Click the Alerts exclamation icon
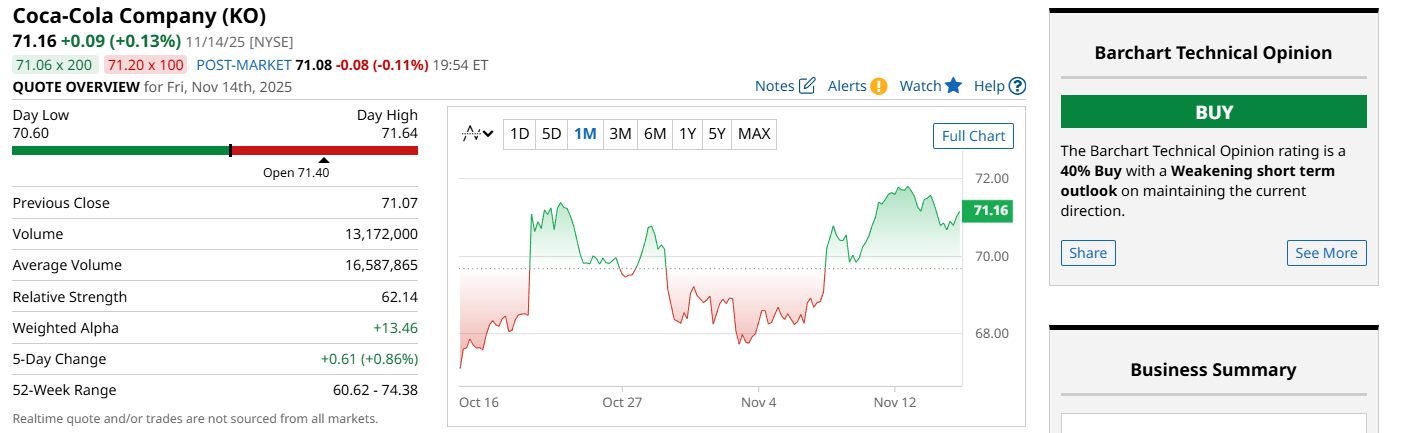The image size is (1422, 433). tap(879, 86)
